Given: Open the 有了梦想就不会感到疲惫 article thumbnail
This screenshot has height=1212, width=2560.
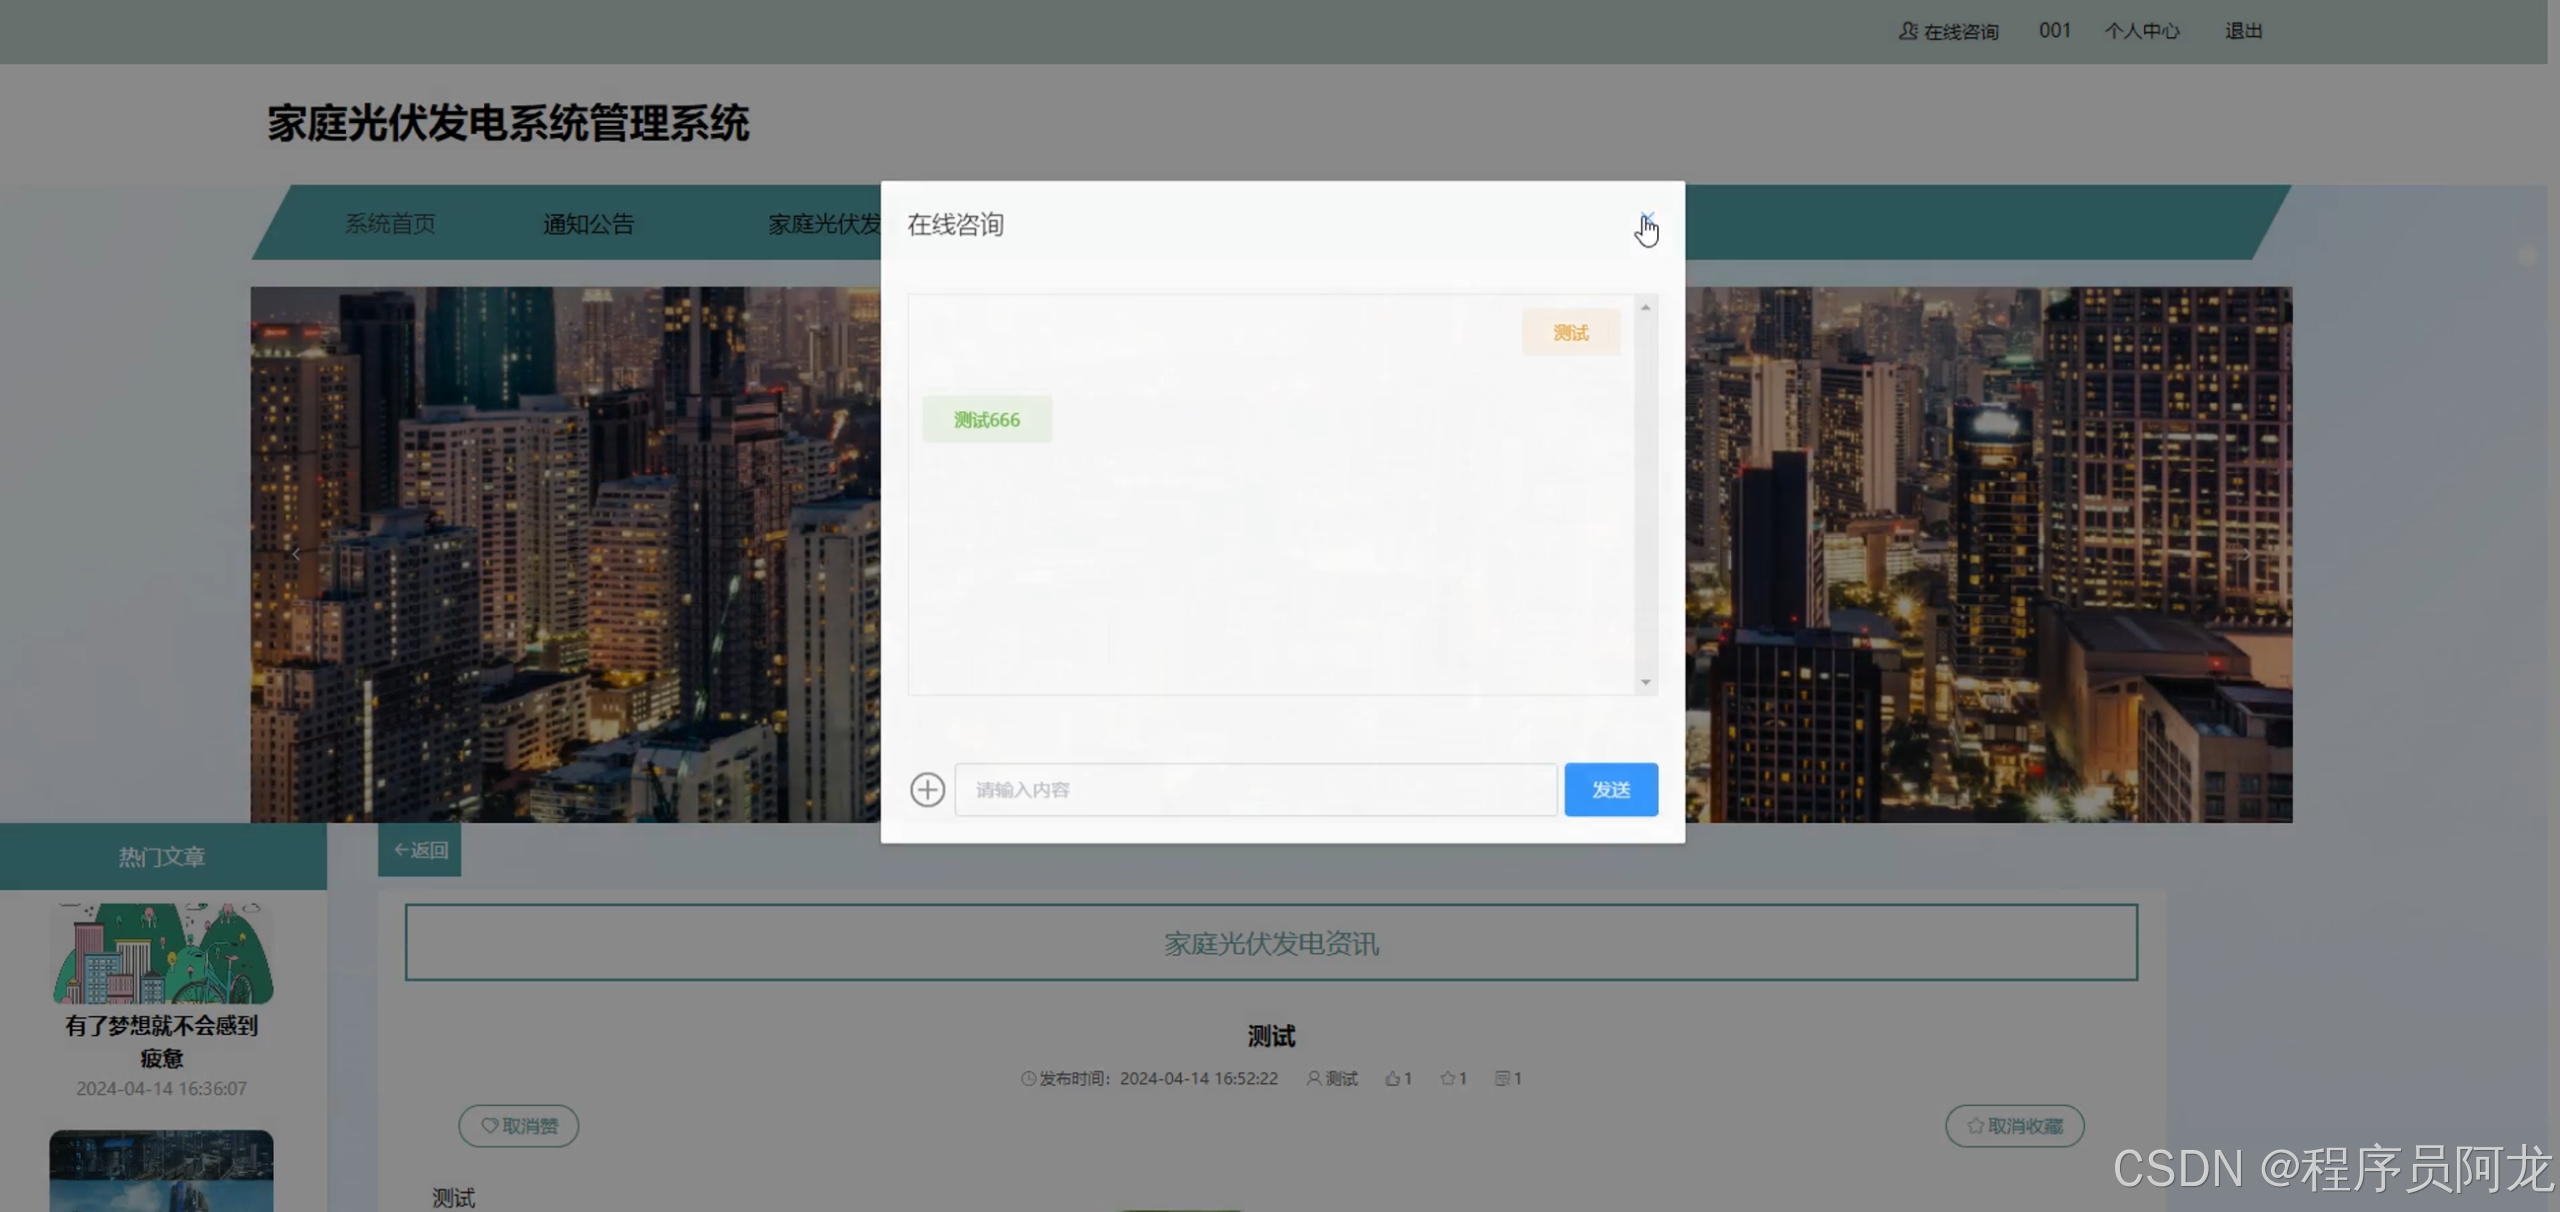Looking at the screenshot, I should [x=162, y=953].
